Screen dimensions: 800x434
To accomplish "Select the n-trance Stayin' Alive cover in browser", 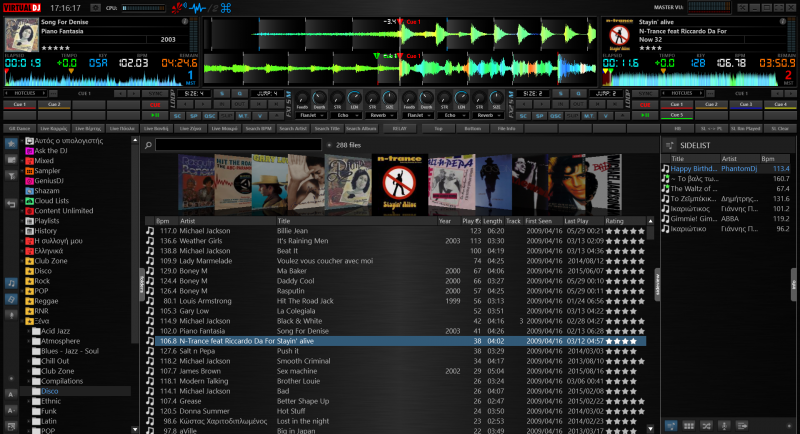I will [399, 185].
